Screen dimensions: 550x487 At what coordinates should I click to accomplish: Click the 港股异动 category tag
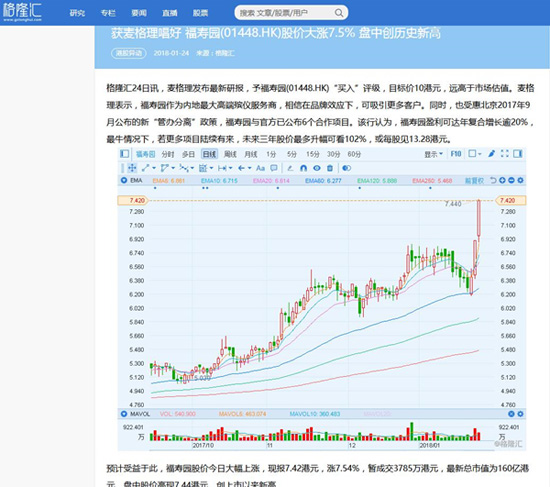coord(129,53)
